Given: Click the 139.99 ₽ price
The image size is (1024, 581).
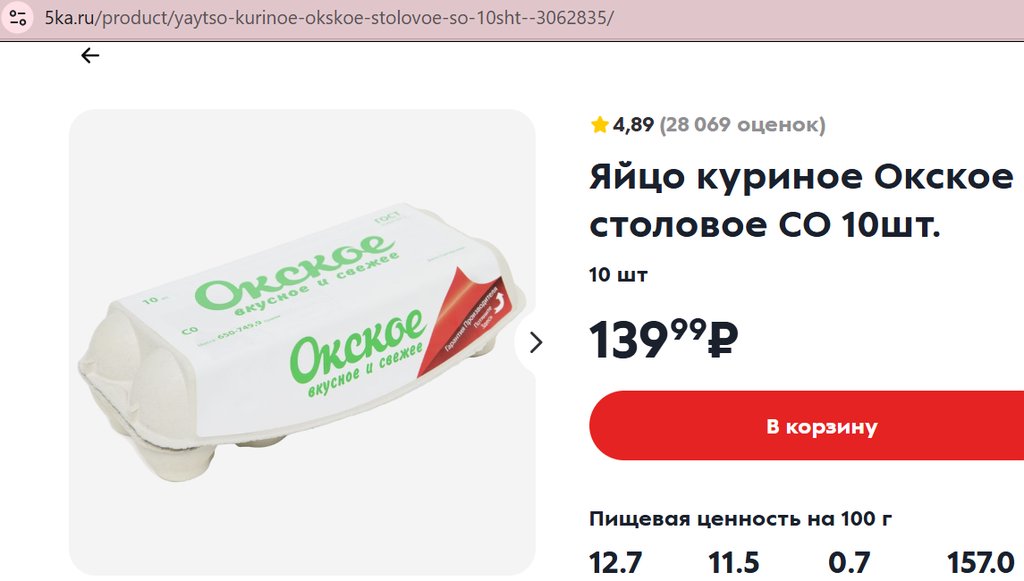Looking at the screenshot, I should point(664,339).
